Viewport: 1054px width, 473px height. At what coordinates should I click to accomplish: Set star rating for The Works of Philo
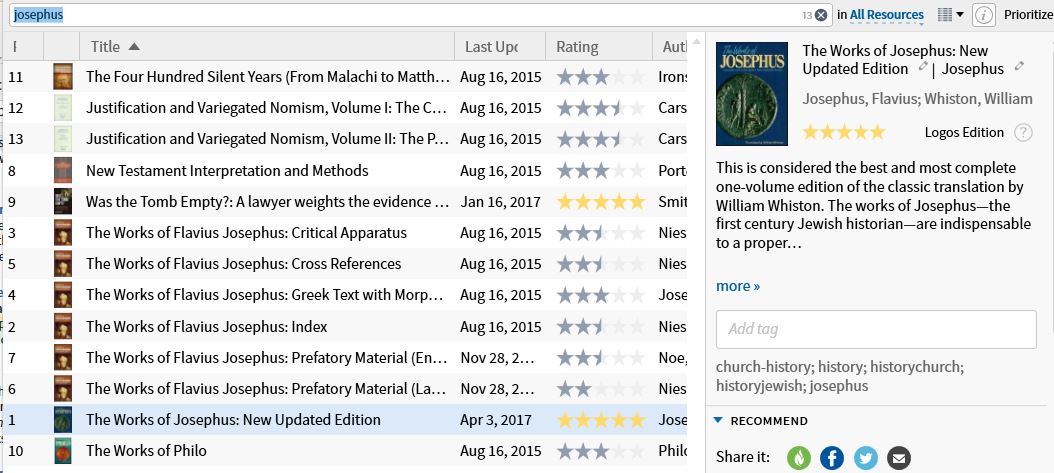tap(601, 451)
